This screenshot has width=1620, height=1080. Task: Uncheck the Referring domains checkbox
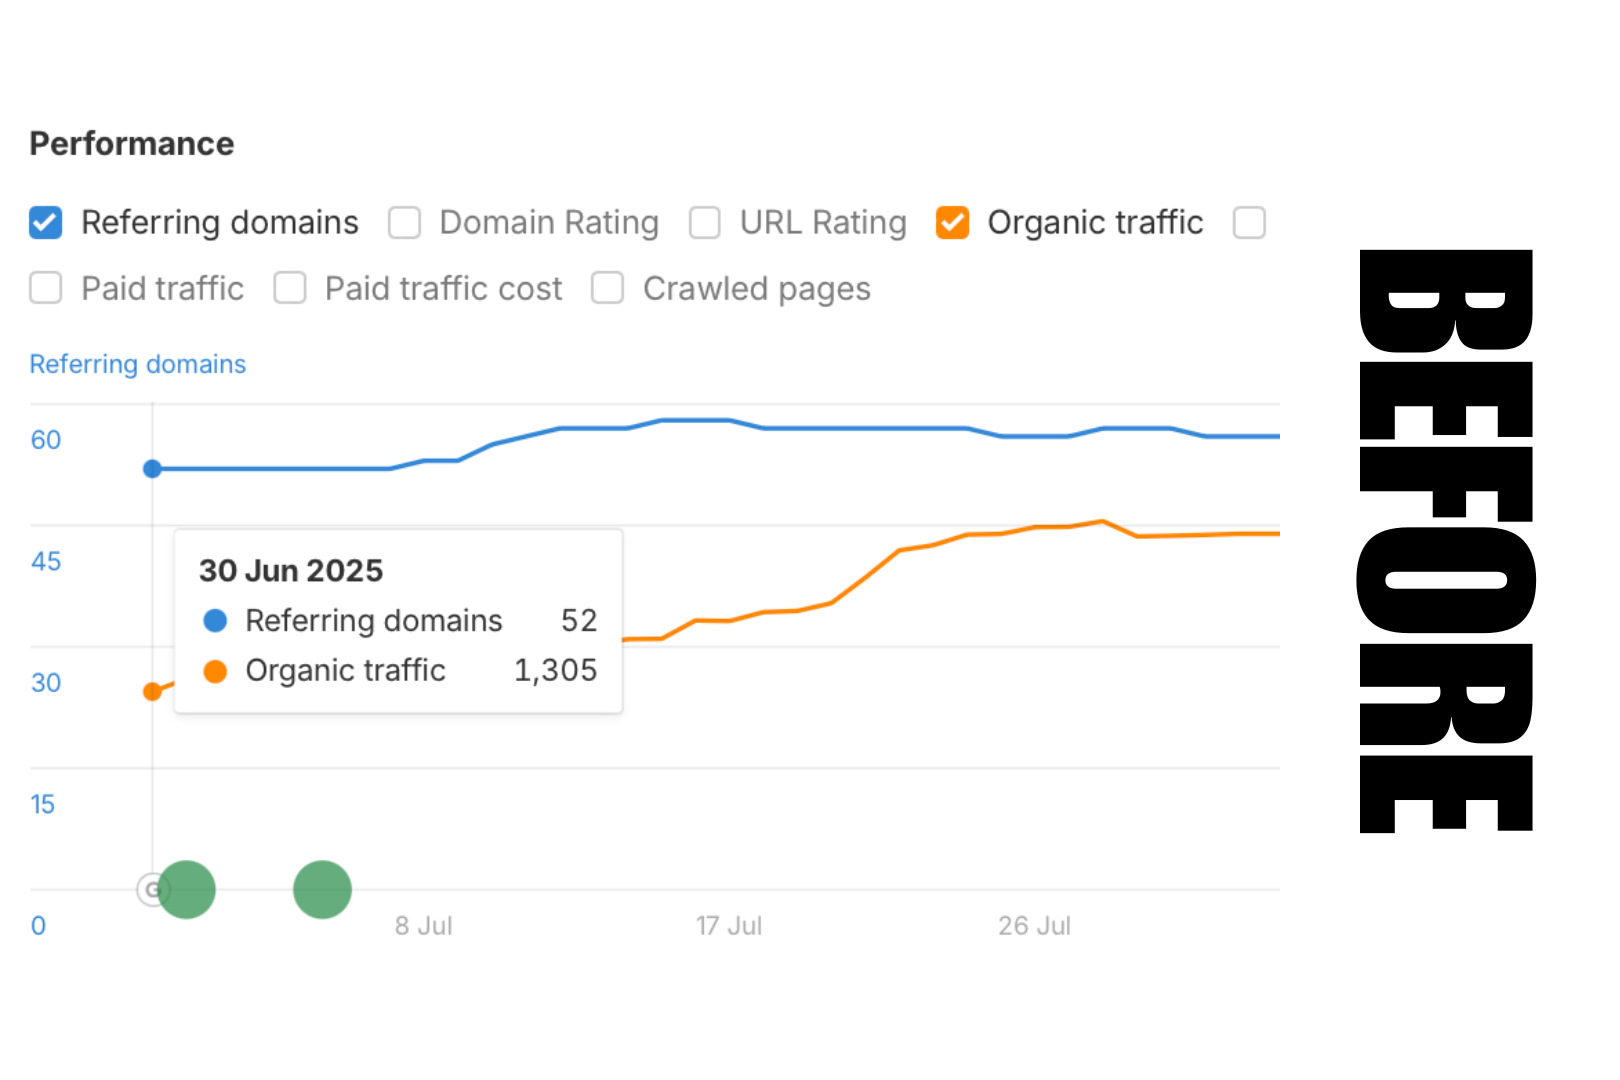click(46, 223)
